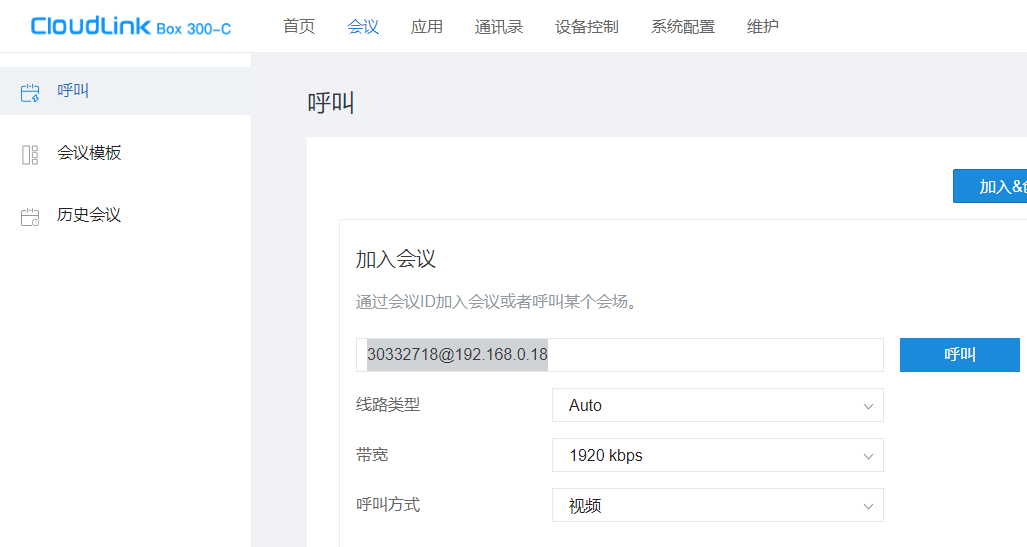Screen dimensions: 1027x547
Task: Click the 加入会议 section heading
Action: 396,259
